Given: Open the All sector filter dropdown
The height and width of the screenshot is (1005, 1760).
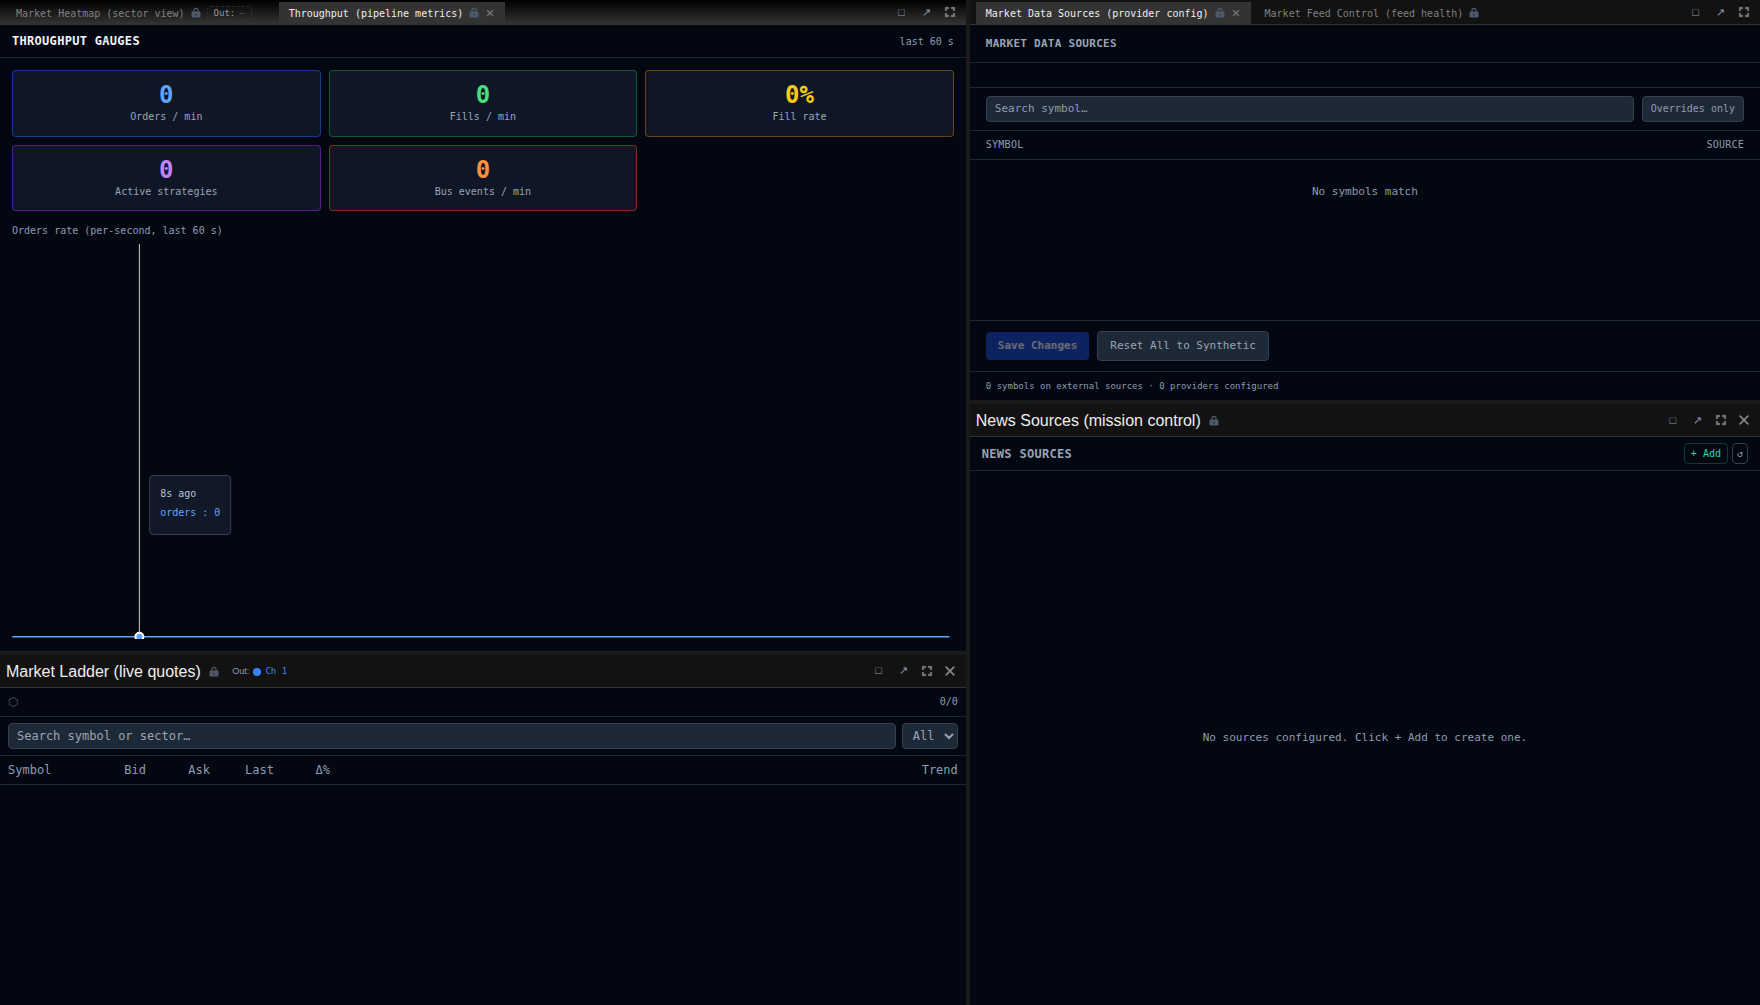Looking at the screenshot, I should click(929, 736).
